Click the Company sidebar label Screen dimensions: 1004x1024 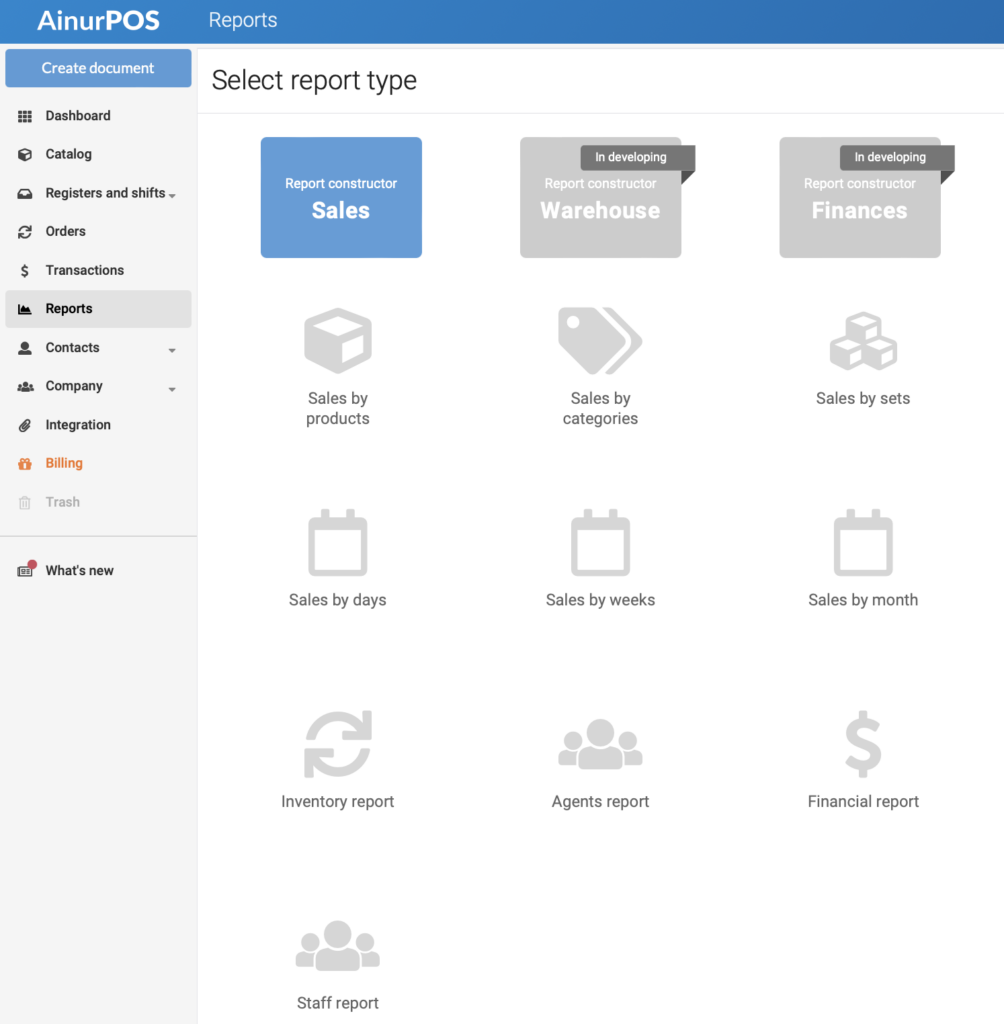coord(74,386)
